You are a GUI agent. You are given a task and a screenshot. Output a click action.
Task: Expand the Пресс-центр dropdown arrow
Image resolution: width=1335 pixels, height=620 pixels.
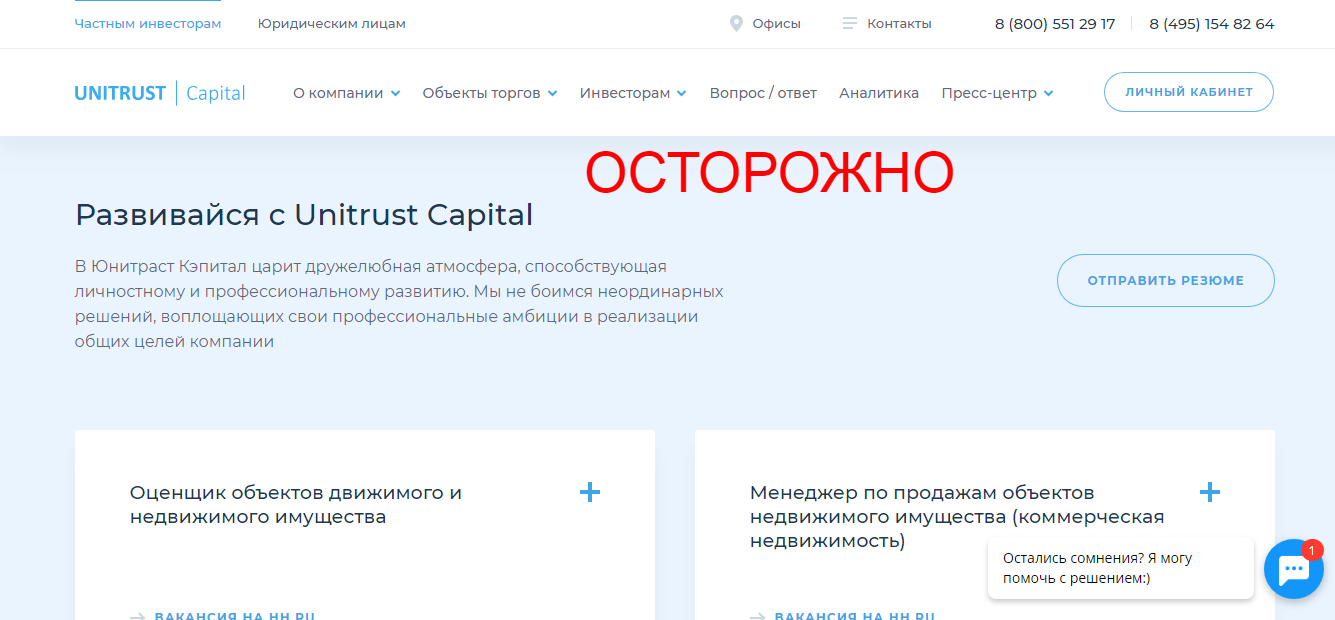(1049, 93)
